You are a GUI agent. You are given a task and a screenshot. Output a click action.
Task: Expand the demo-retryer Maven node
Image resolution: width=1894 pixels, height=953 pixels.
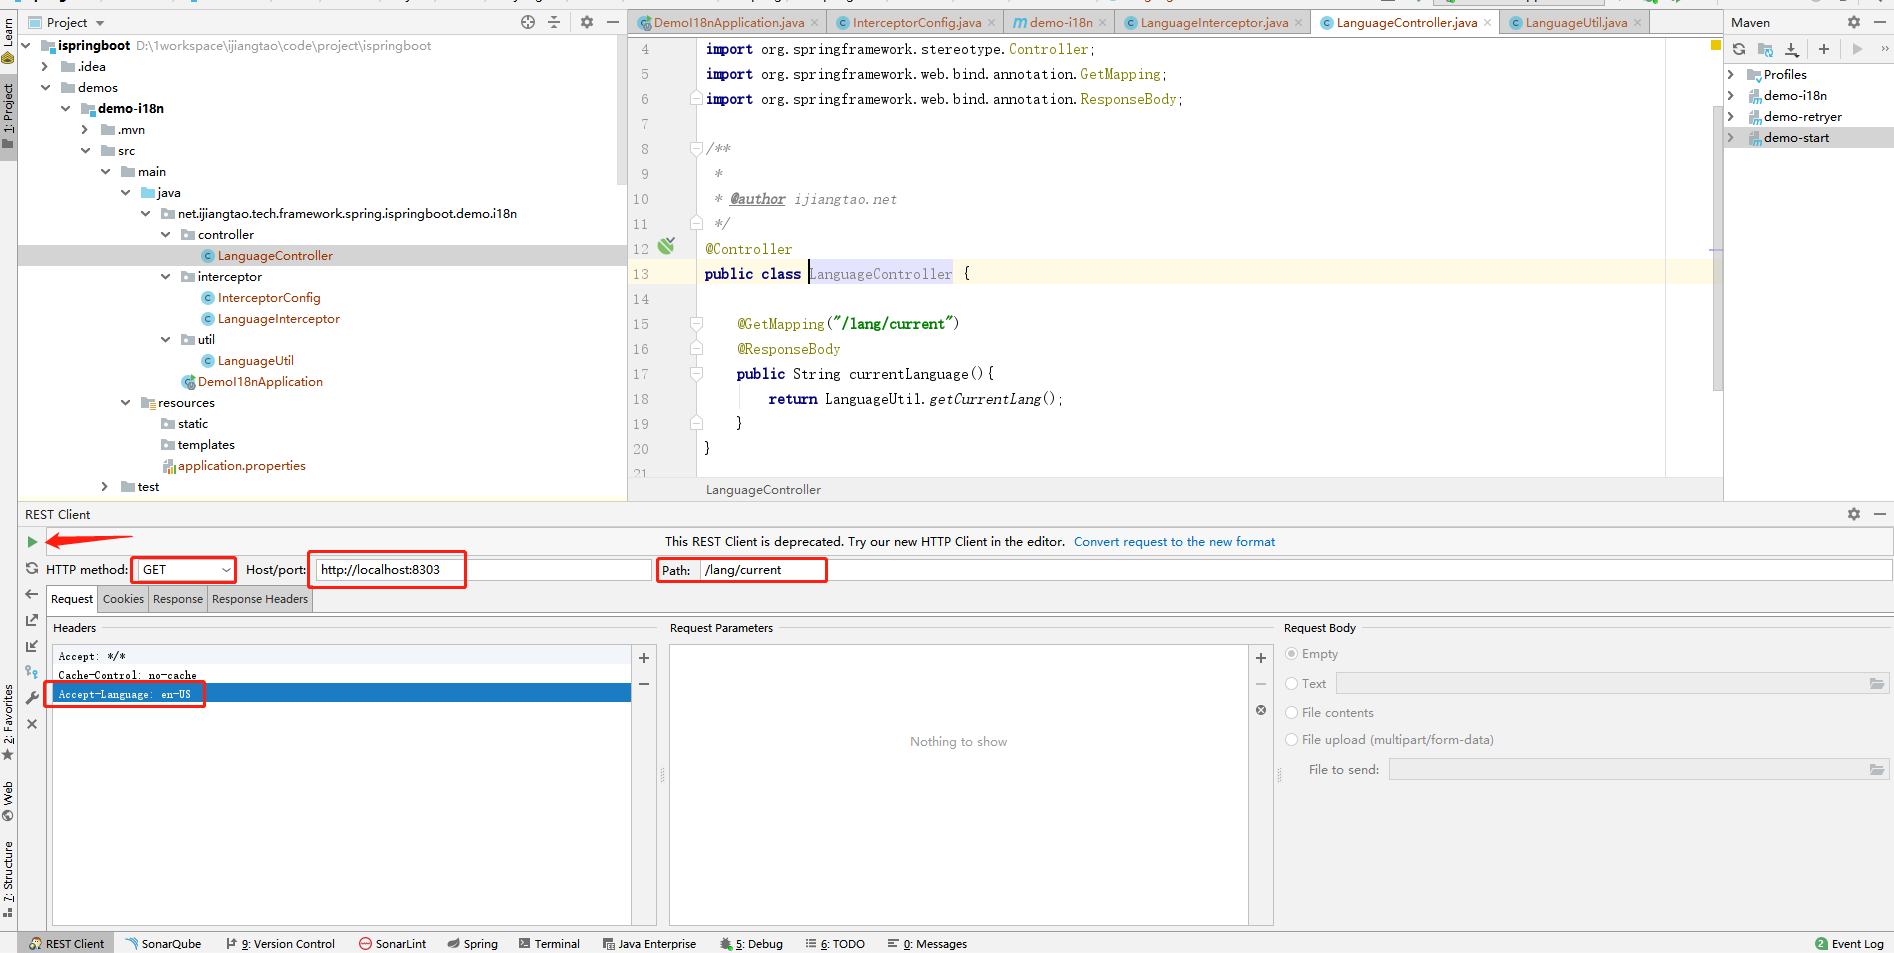click(x=1731, y=117)
